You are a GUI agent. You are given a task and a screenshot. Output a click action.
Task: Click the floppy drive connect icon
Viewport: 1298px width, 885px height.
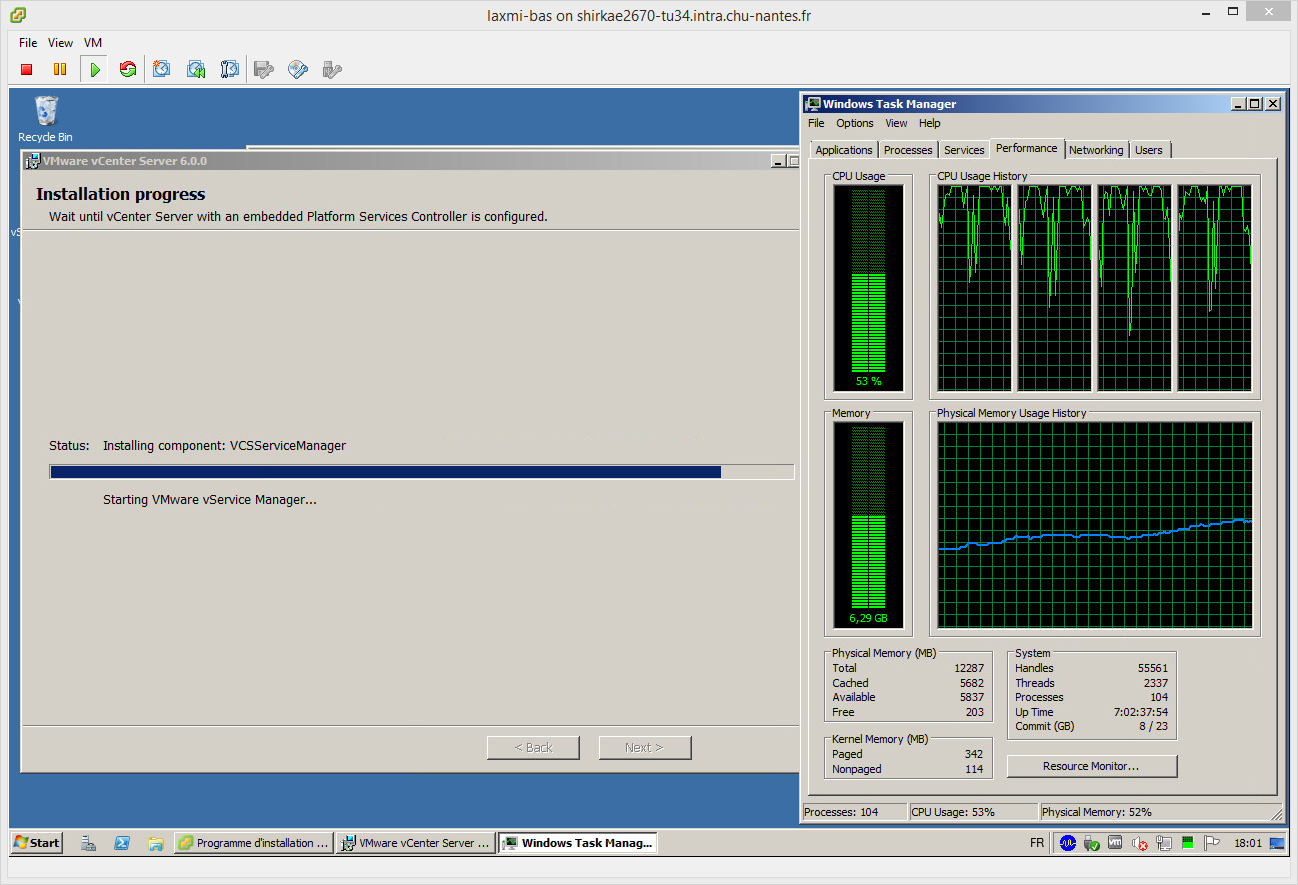[264, 69]
